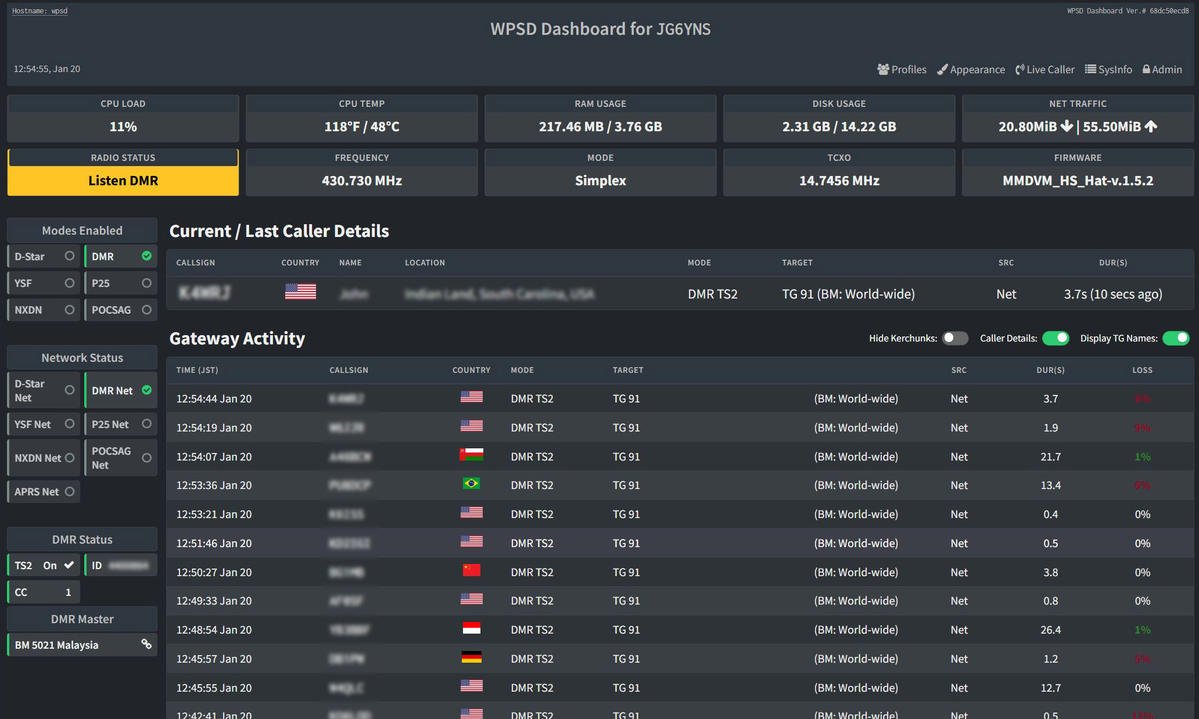Open the Profiles menu item
Viewport: 1199px width, 719px height.
pyautogui.click(x=902, y=70)
